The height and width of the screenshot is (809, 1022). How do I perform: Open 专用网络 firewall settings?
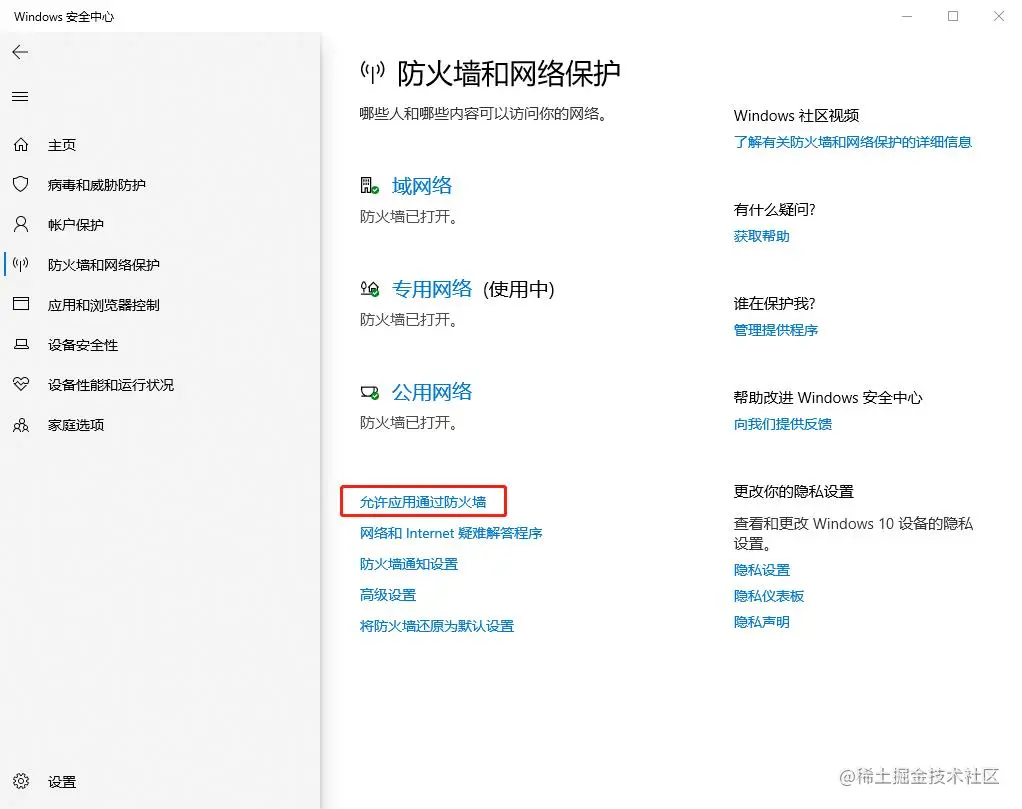click(x=431, y=289)
